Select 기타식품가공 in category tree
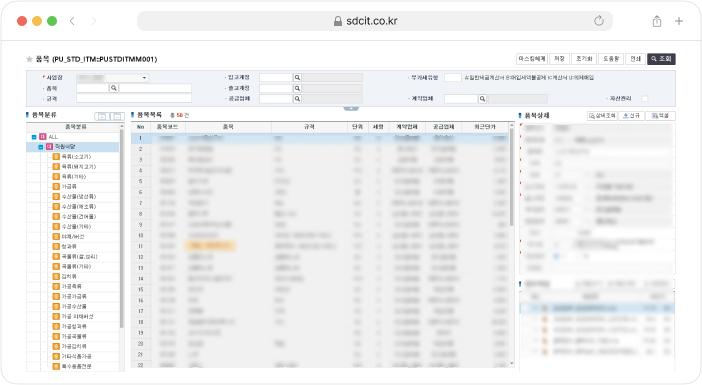The width and height of the screenshot is (702, 385). [x=77, y=356]
